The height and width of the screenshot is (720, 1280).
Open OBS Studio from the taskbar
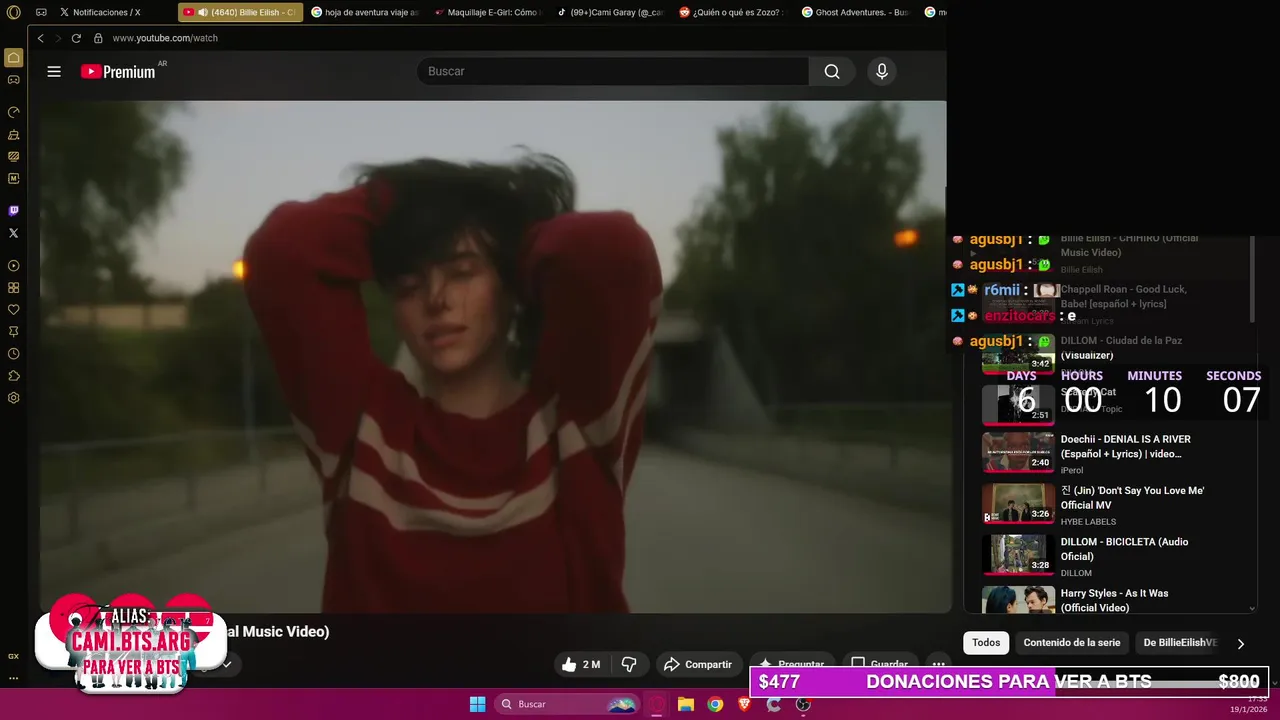[x=803, y=704]
